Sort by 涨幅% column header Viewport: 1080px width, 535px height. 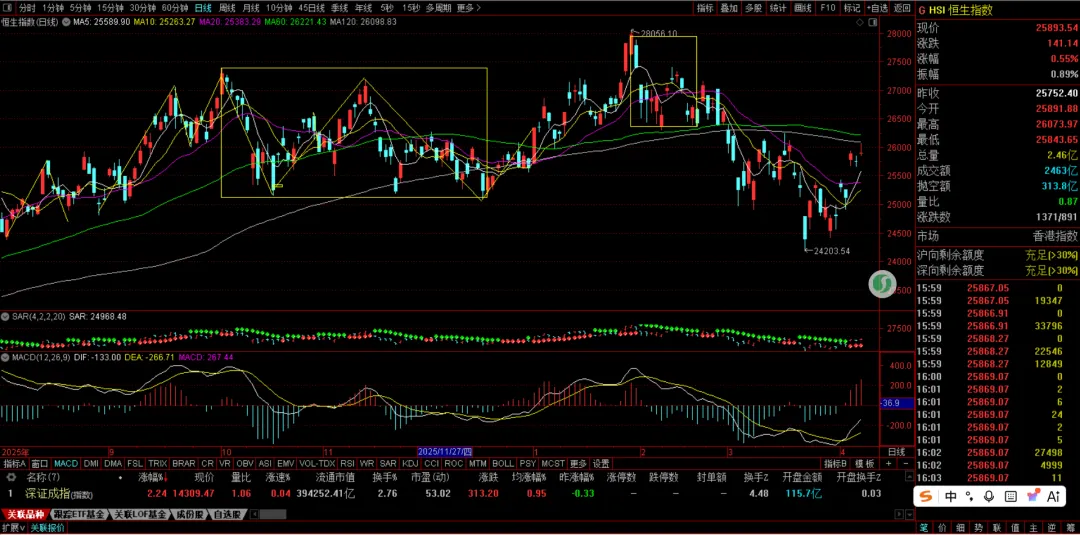pos(152,476)
